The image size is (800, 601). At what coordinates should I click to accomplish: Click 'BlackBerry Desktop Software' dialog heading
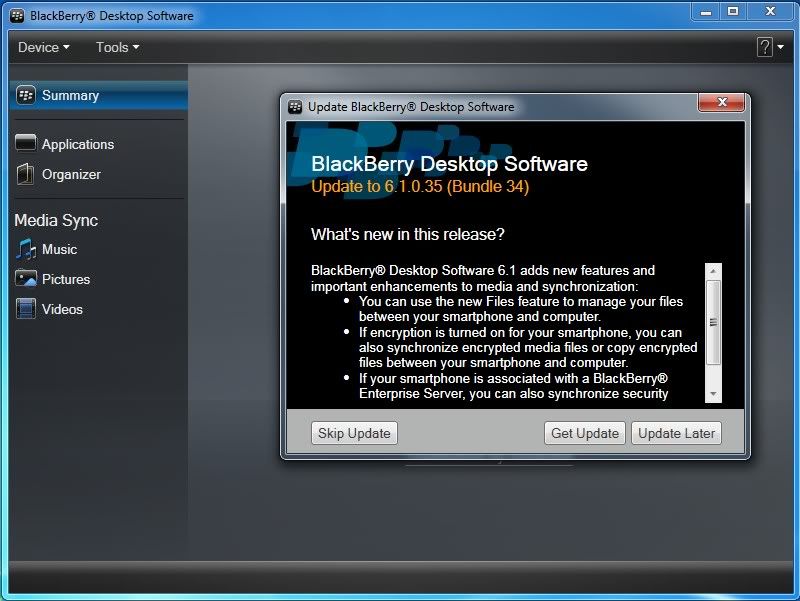[x=449, y=164]
